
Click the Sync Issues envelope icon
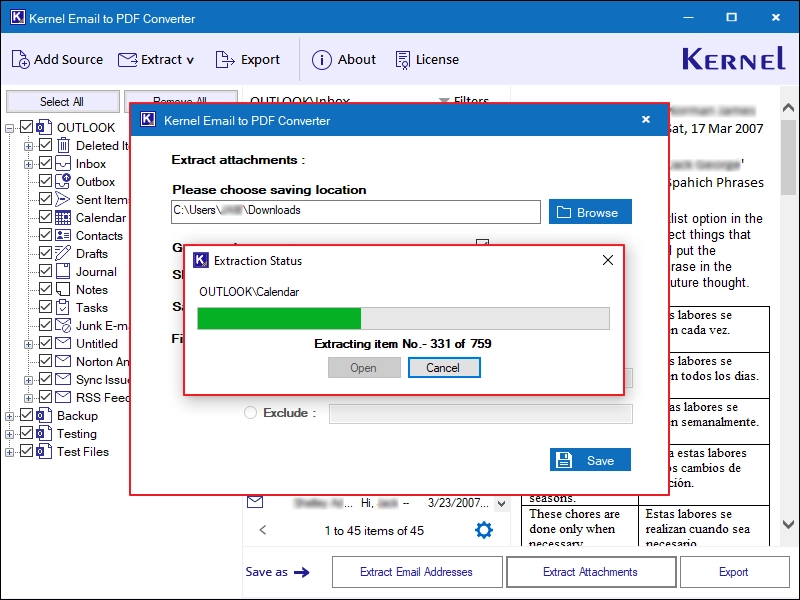tap(63, 379)
